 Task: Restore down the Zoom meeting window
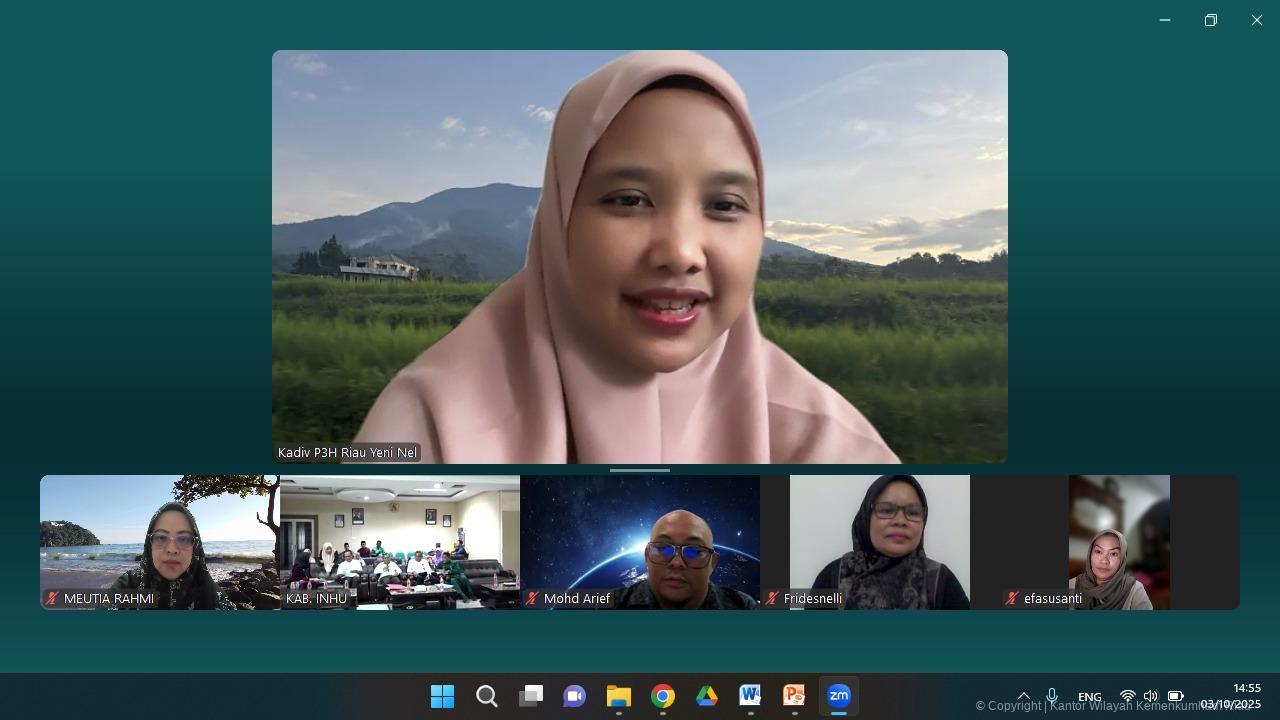pos(1211,20)
